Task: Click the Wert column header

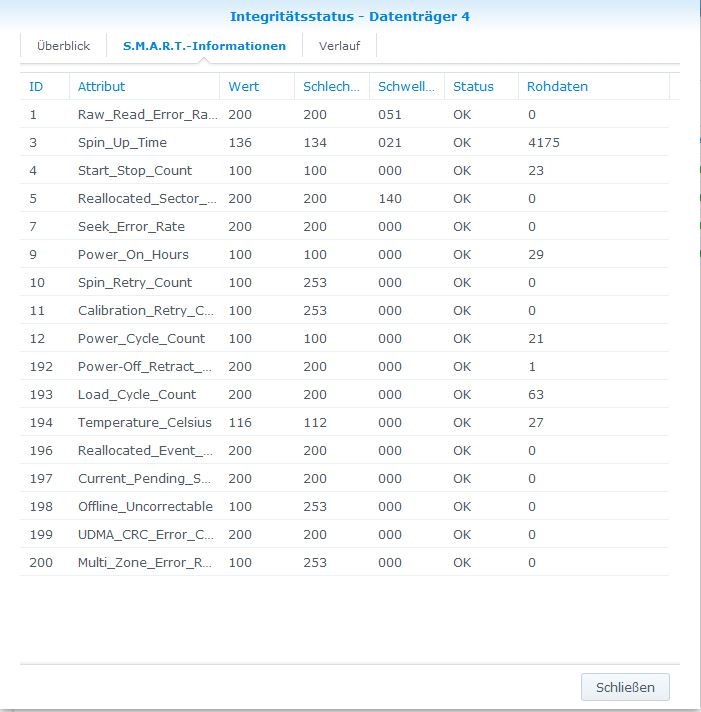Action: coord(244,86)
